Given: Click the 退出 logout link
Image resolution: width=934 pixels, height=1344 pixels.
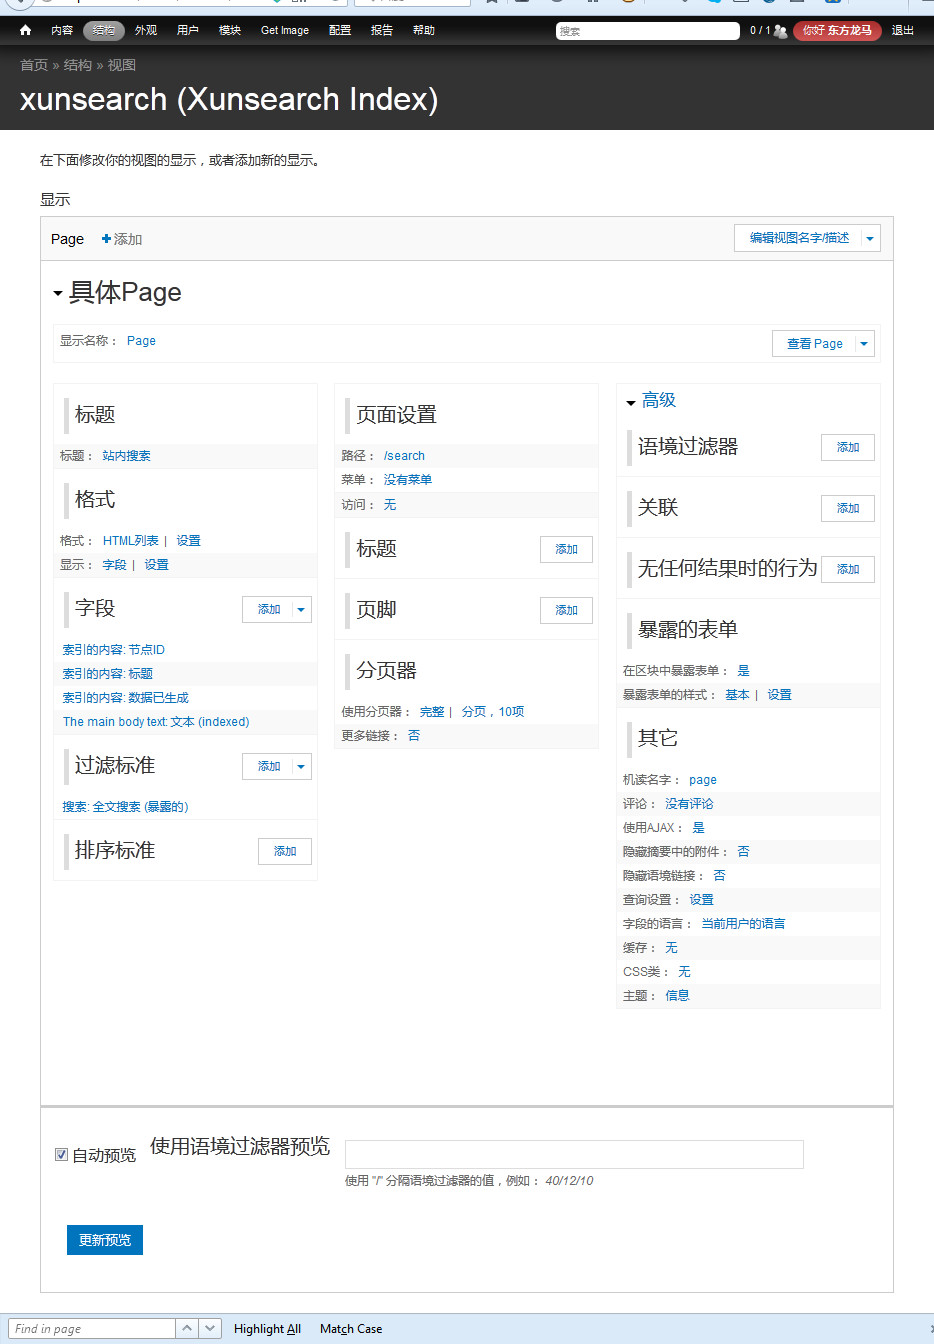Looking at the screenshot, I should click(x=903, y=30).
